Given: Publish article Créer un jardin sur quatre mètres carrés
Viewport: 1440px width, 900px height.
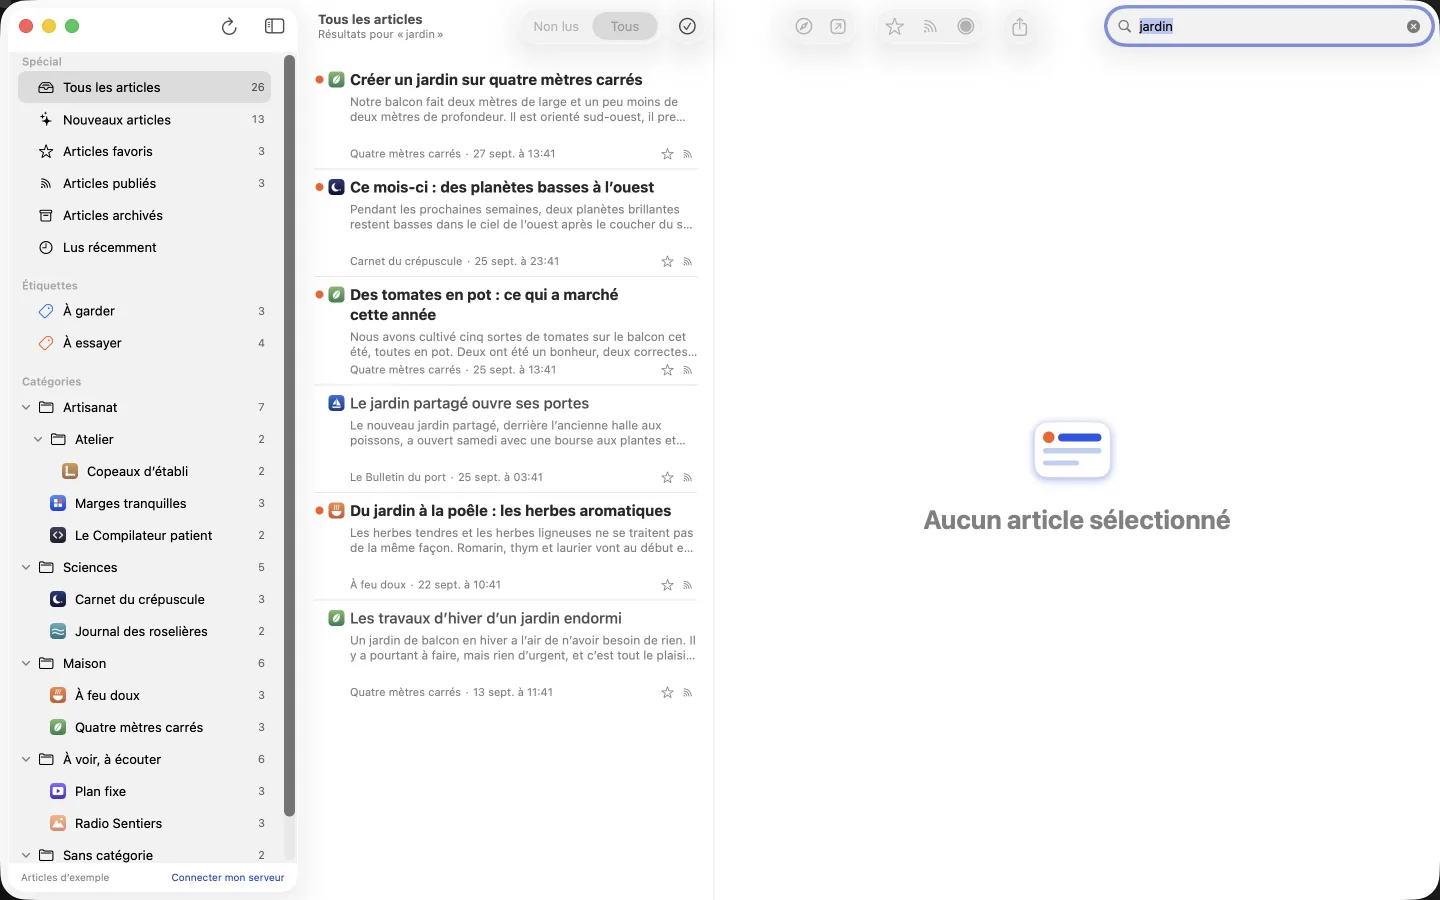Looking at the screenshot, I should click(x=688, y=154).
